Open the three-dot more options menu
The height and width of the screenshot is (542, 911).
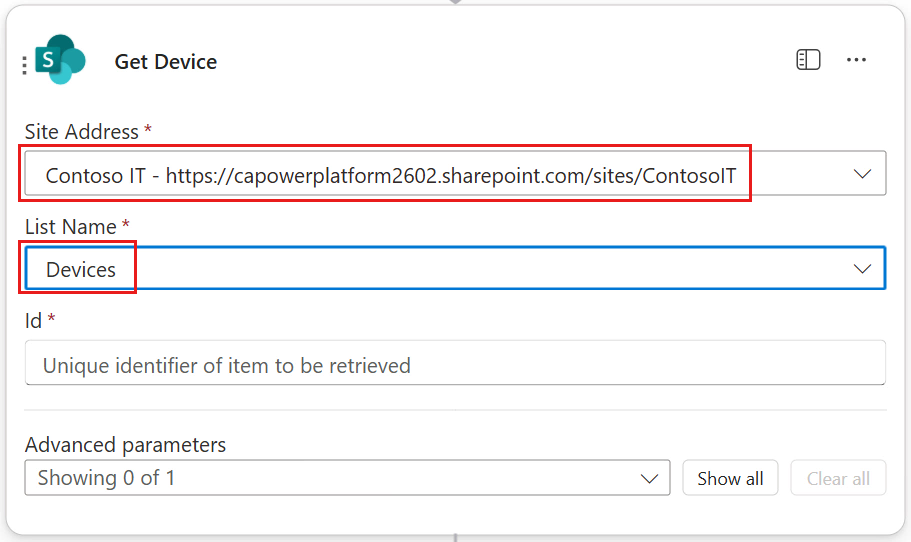click(856, 60)
